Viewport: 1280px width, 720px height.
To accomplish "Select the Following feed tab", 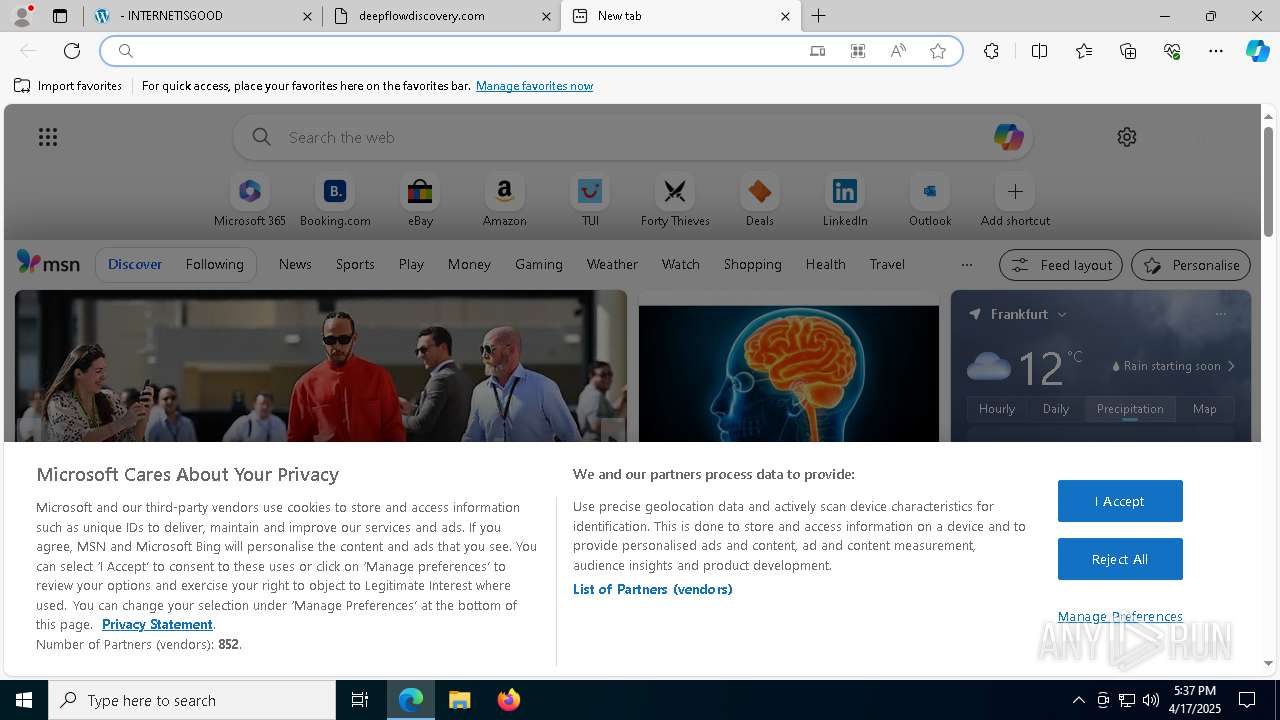I will 214,264.
